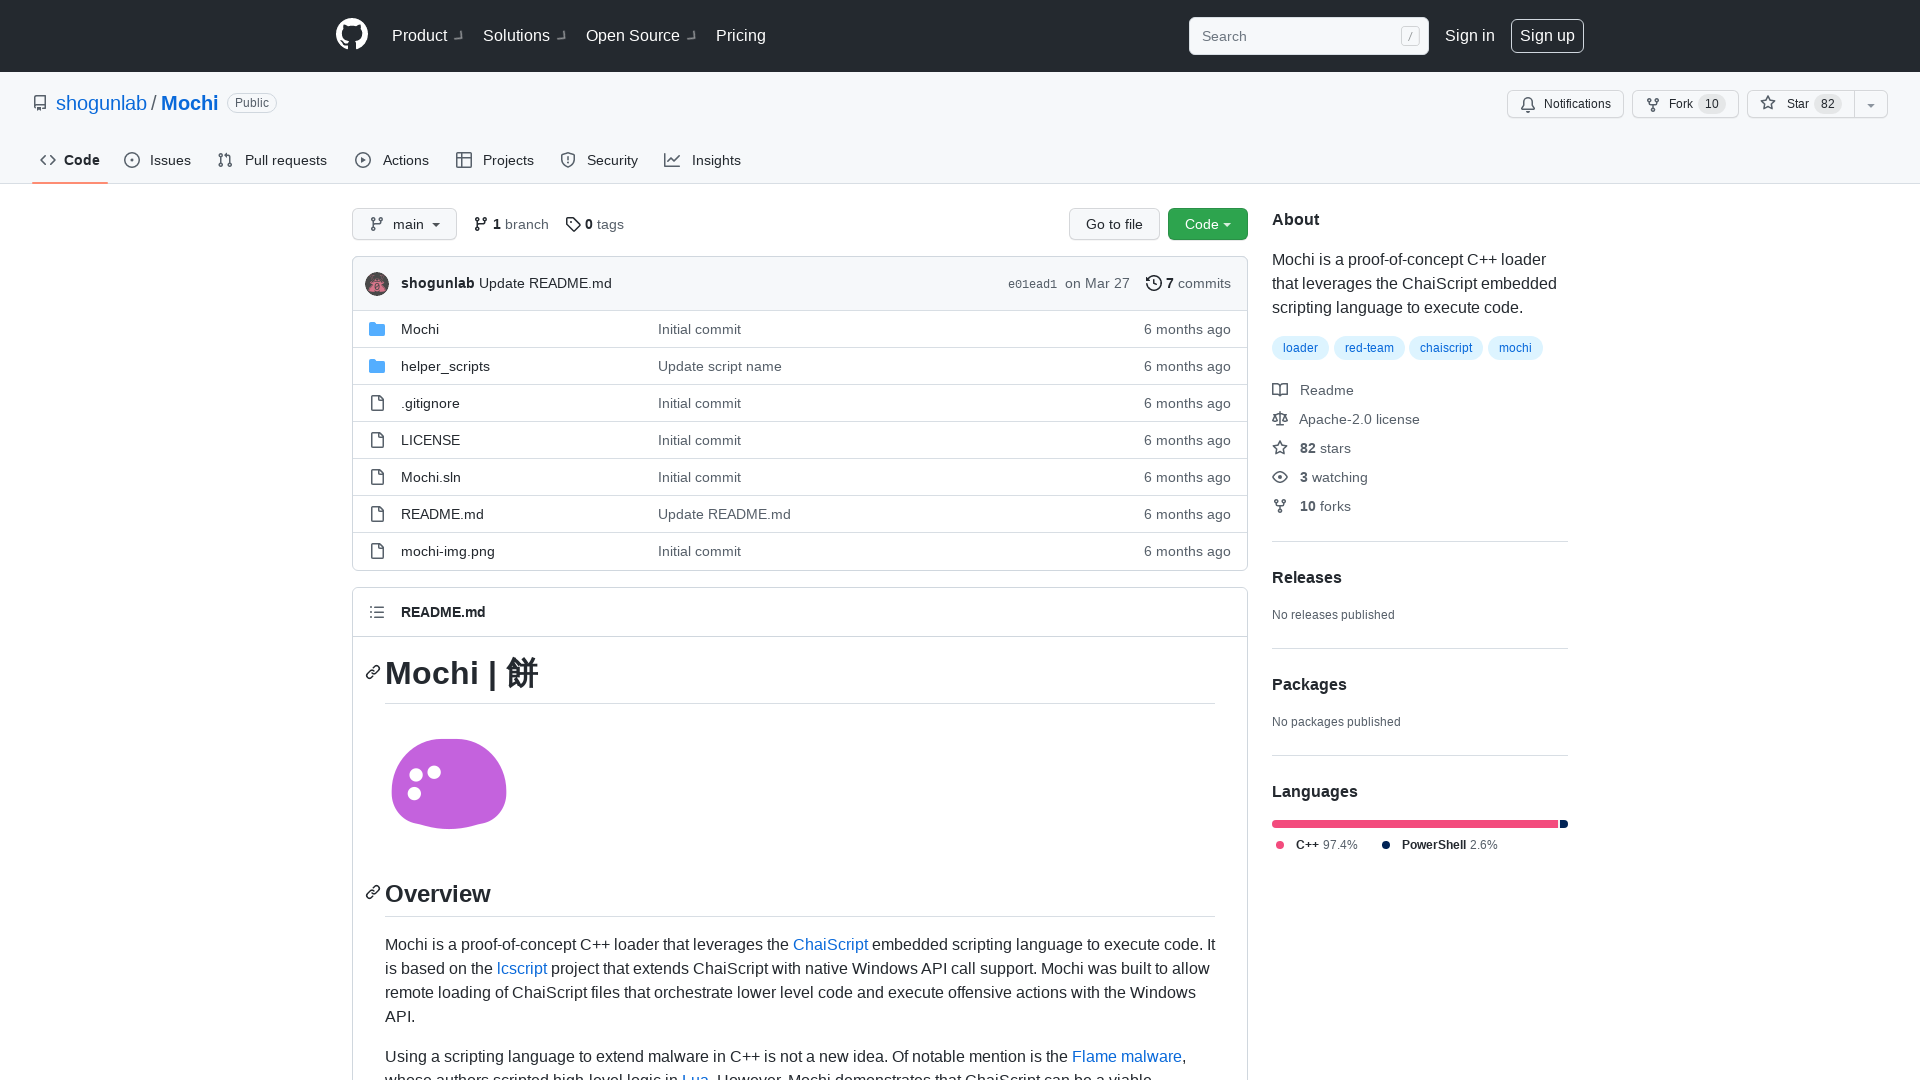
Task: Switch to the Issues tab
Action: (x=158, y=160)
